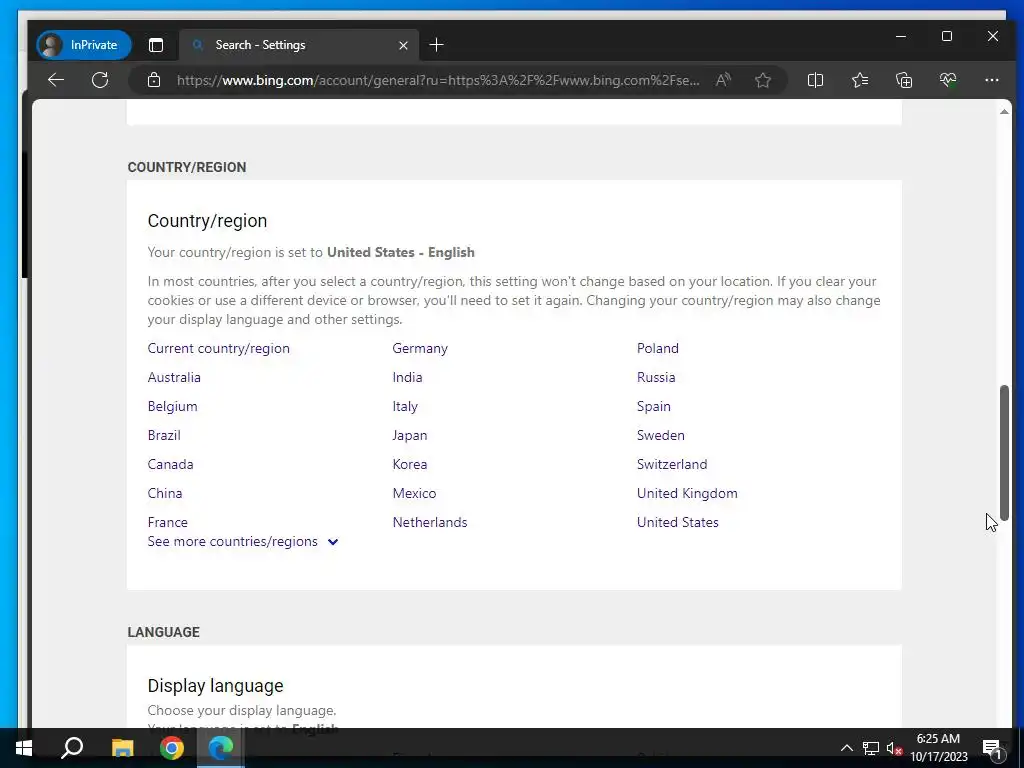
Task: Open split screen icon
Action: [815, 80]
